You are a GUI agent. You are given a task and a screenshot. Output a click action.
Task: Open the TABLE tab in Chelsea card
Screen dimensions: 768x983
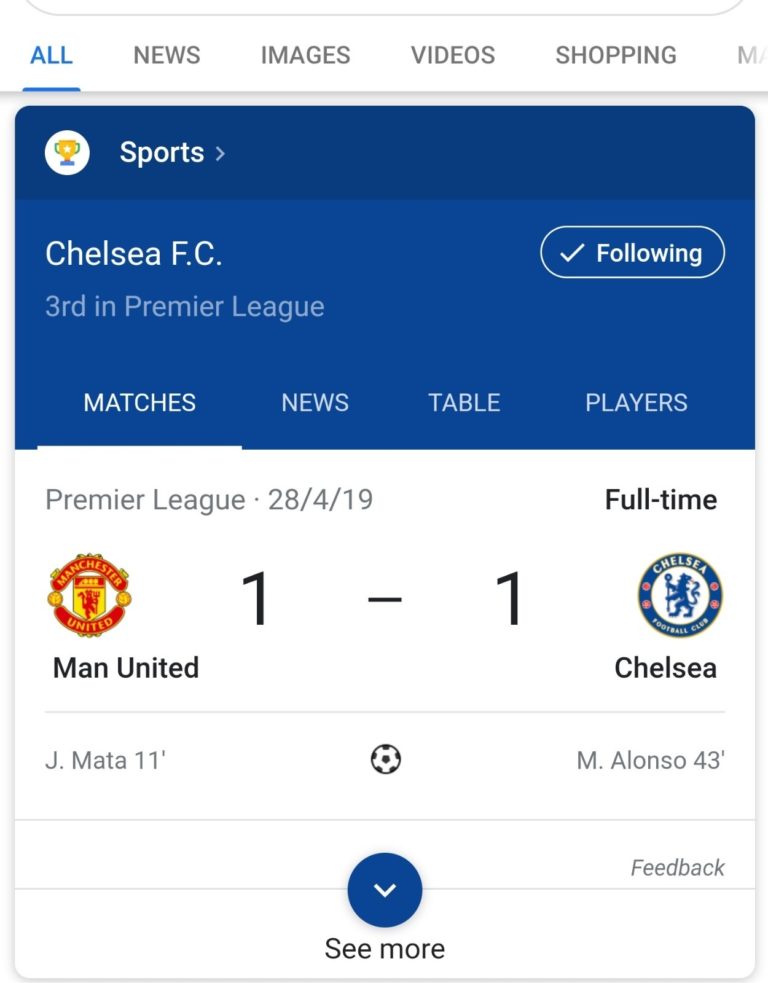(464, 402)
